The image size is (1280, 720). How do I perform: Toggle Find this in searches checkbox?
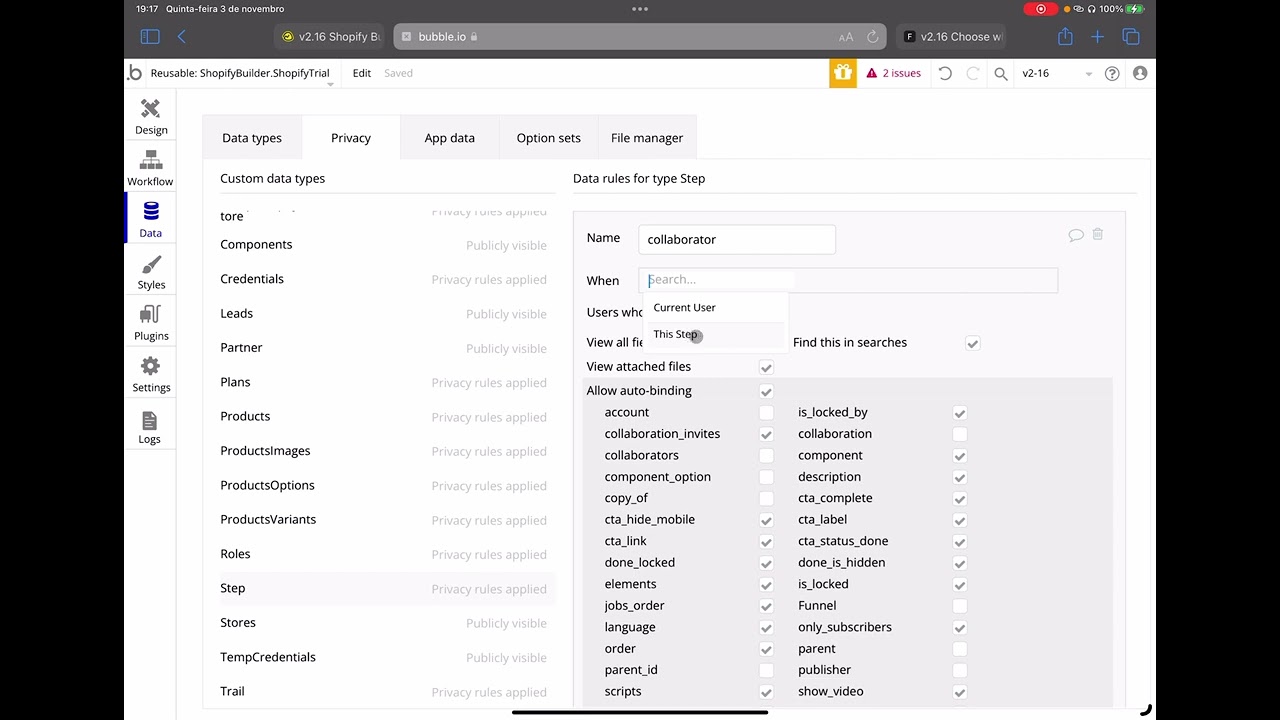click(x=972, y=343)
